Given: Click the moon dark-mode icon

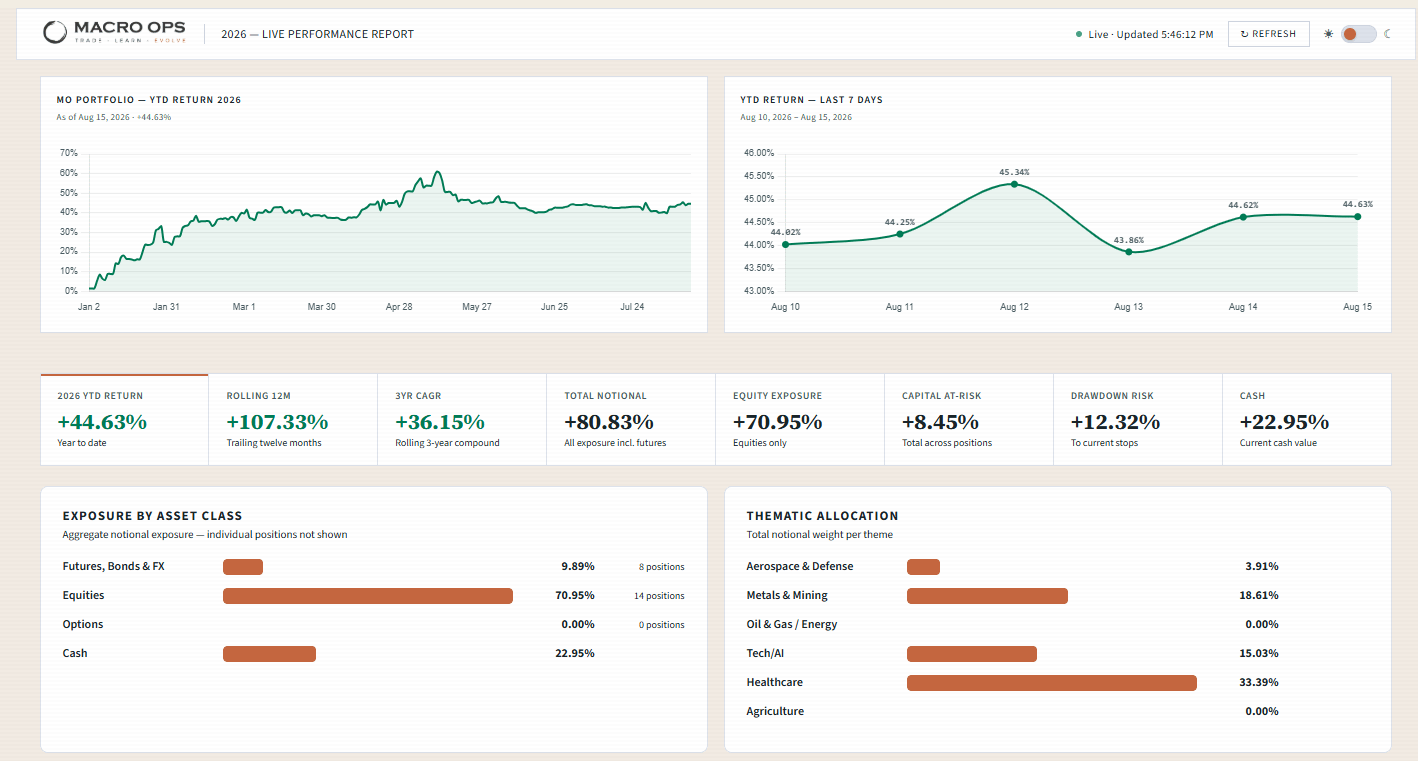Looking at the screenshot, I should point(1388,34).
